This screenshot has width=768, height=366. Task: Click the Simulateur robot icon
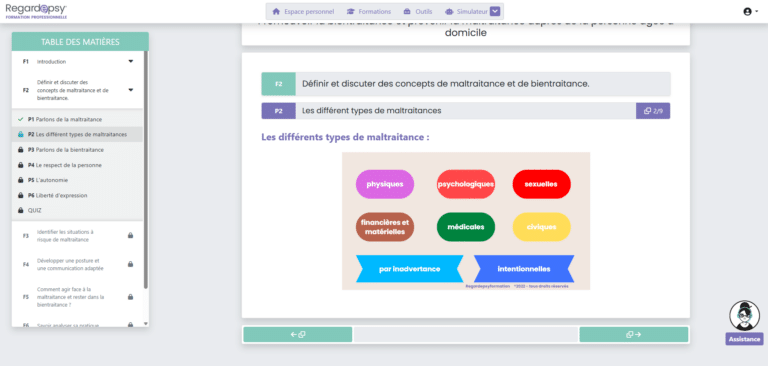point(449,12)
